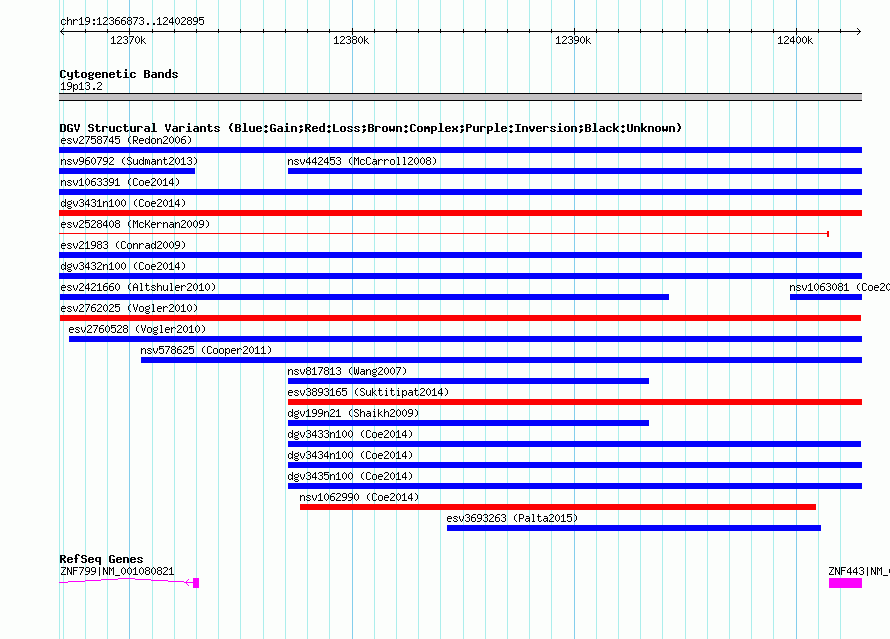Open the nsv817813 (Wang2007) variant label
The height and width of the screenshot is (639, 890).
347,371
